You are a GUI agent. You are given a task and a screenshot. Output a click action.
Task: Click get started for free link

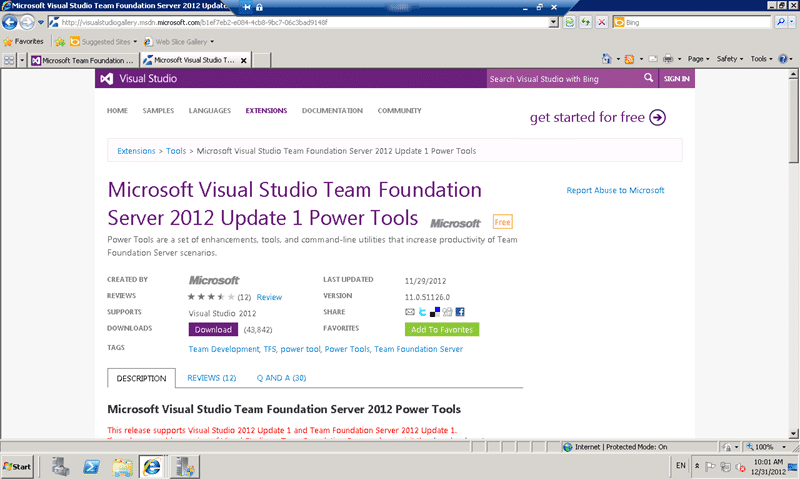click(x=598, y=117)
